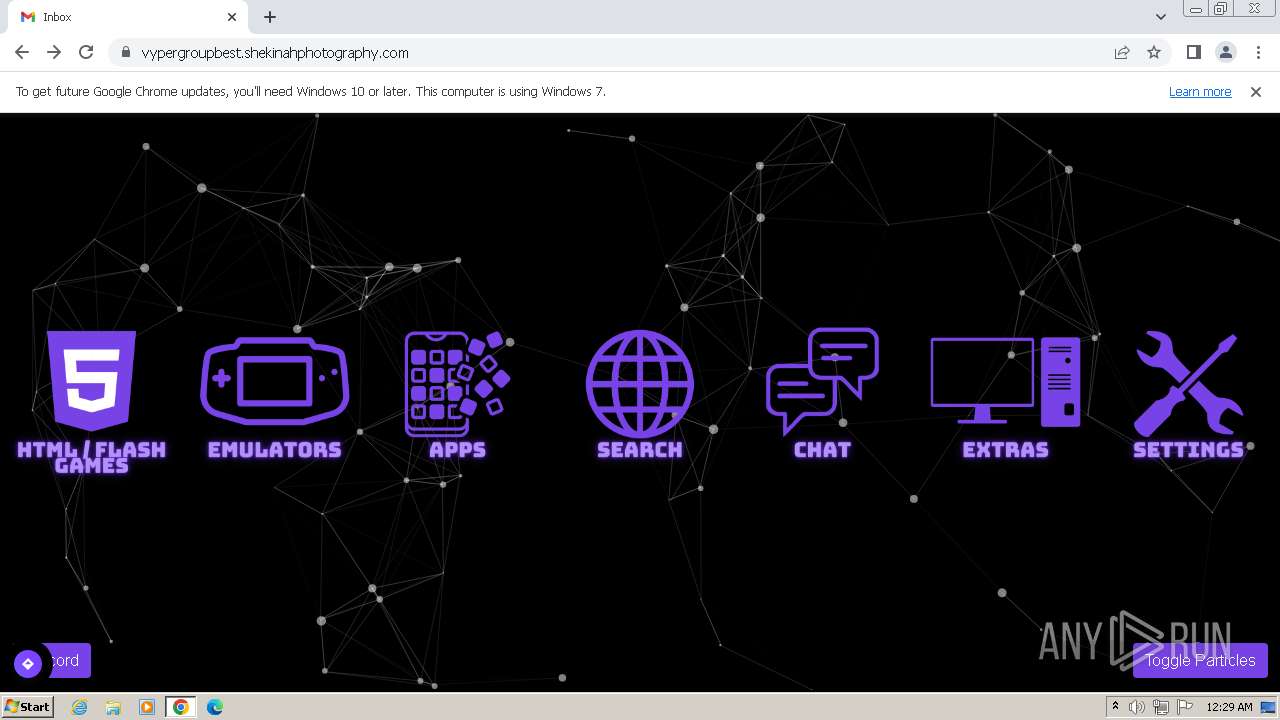Open a new browser tab
Screen dimensions: 1280x720
coord(270,17)
